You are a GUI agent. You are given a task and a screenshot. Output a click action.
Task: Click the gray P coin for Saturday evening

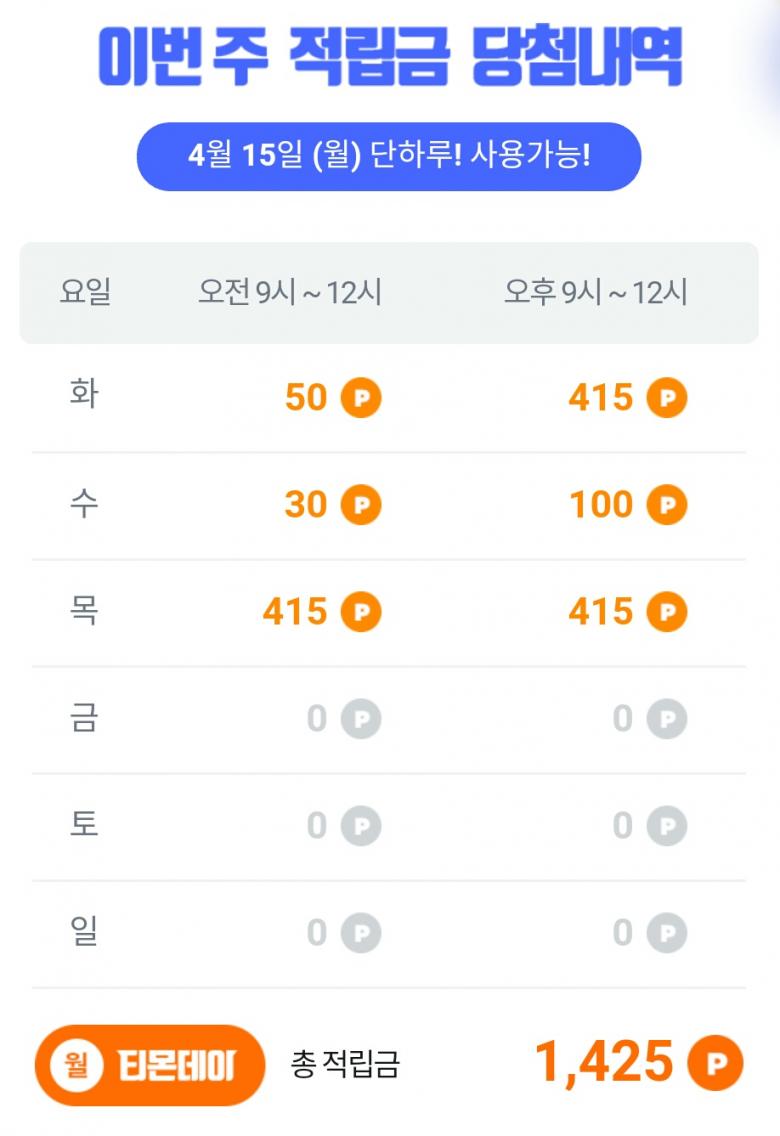coord(667,826)
